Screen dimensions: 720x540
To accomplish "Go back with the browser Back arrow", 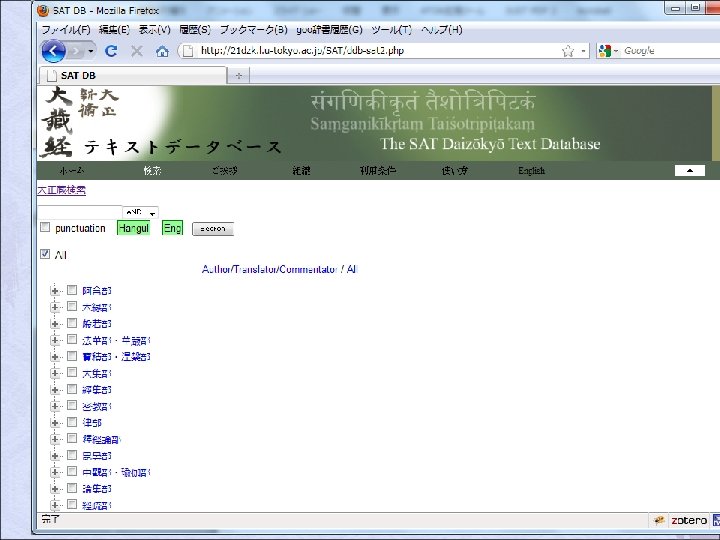I will [53, 51].
